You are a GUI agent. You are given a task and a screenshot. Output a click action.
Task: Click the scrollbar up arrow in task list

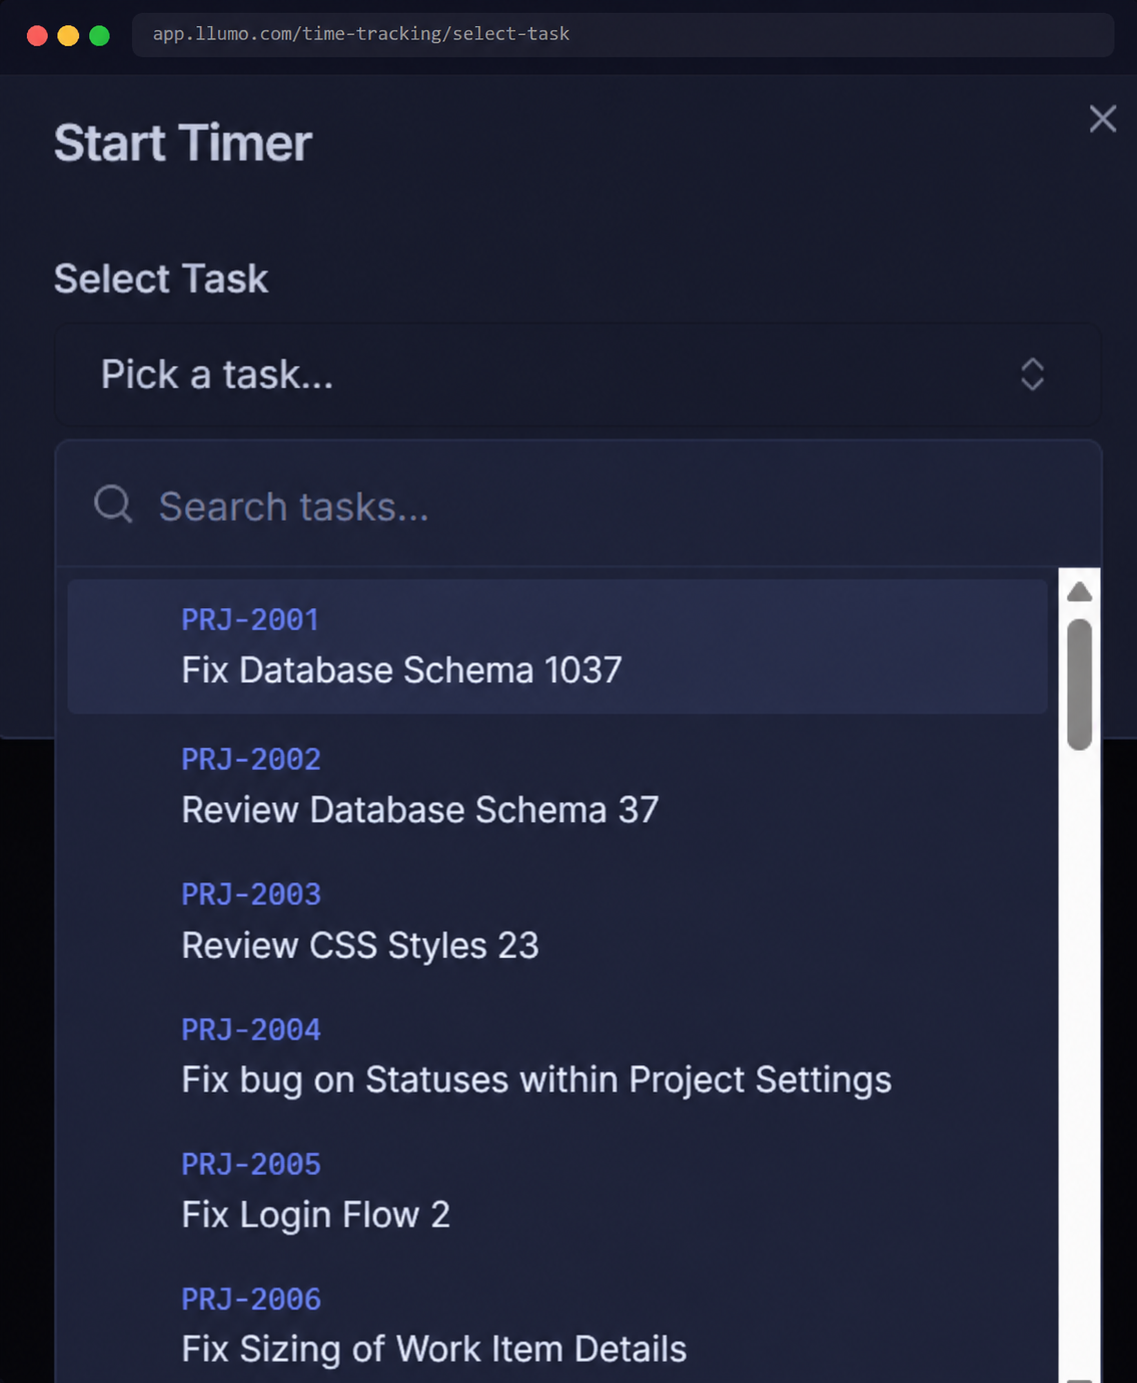pos(1079,592)
